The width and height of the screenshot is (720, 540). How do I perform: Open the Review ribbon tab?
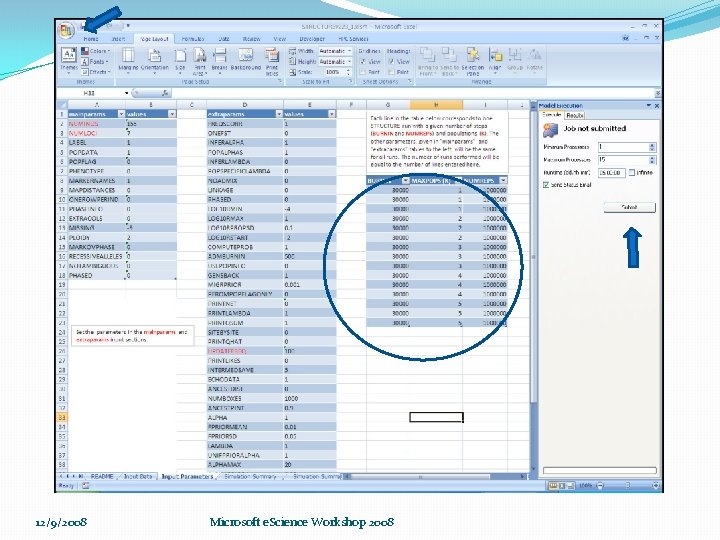click(x=251, y=39)
